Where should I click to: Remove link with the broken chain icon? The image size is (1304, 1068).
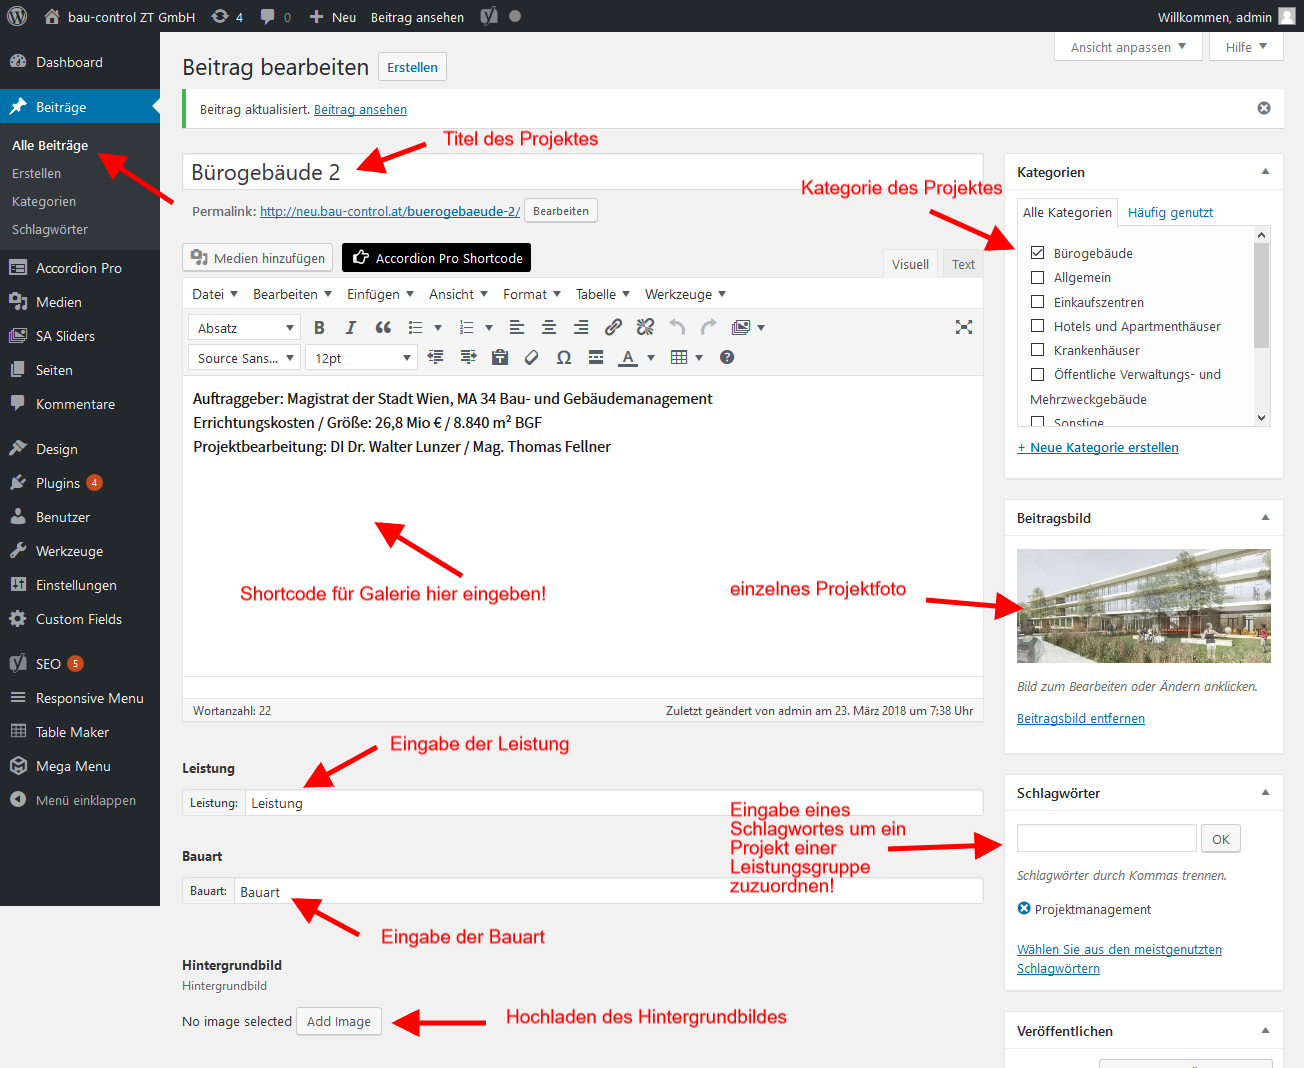[645, 327]
